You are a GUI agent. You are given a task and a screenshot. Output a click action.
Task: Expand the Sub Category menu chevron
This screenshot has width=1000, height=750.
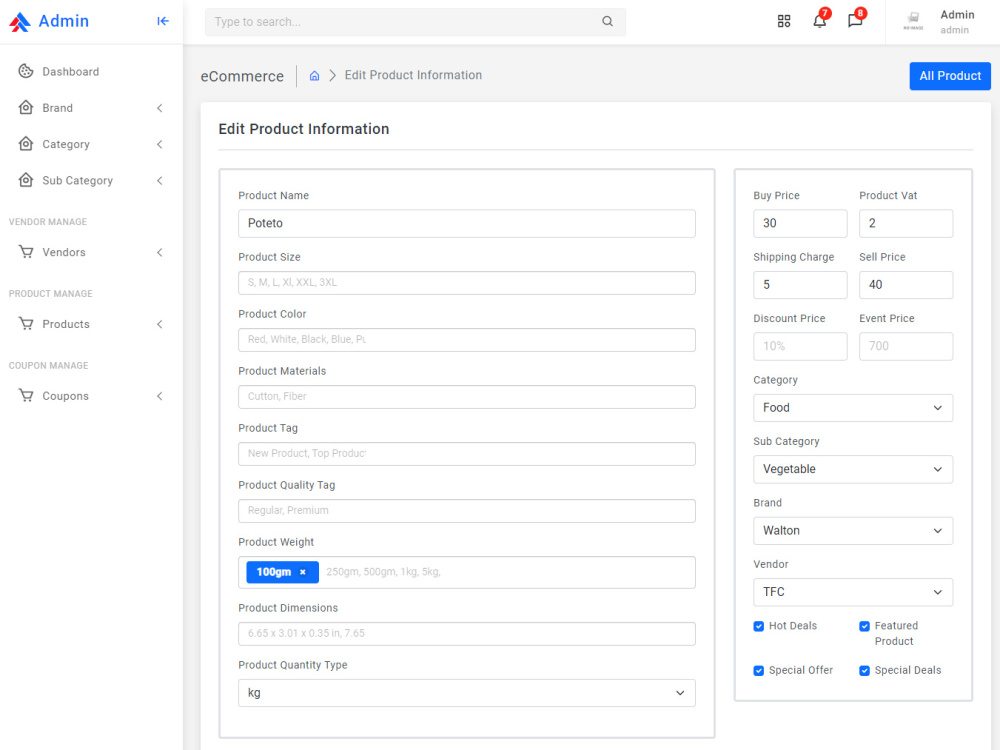pyautogui.click(x=159, y=180)
